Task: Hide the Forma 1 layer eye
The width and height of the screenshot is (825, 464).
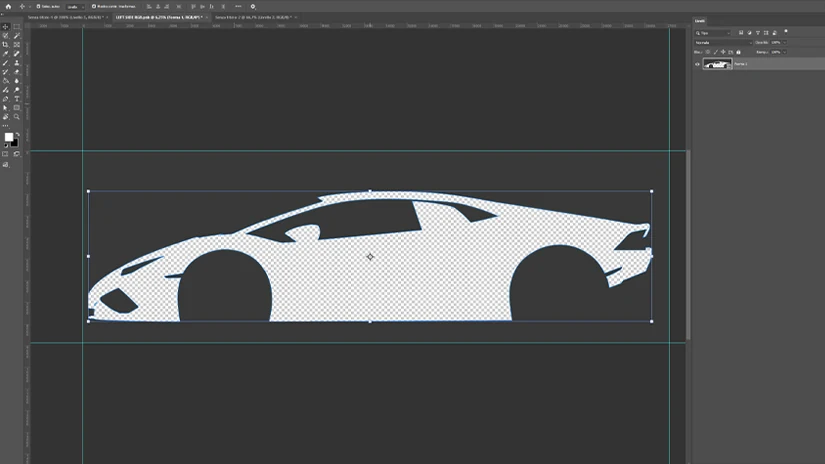Action: coord(698,64)
